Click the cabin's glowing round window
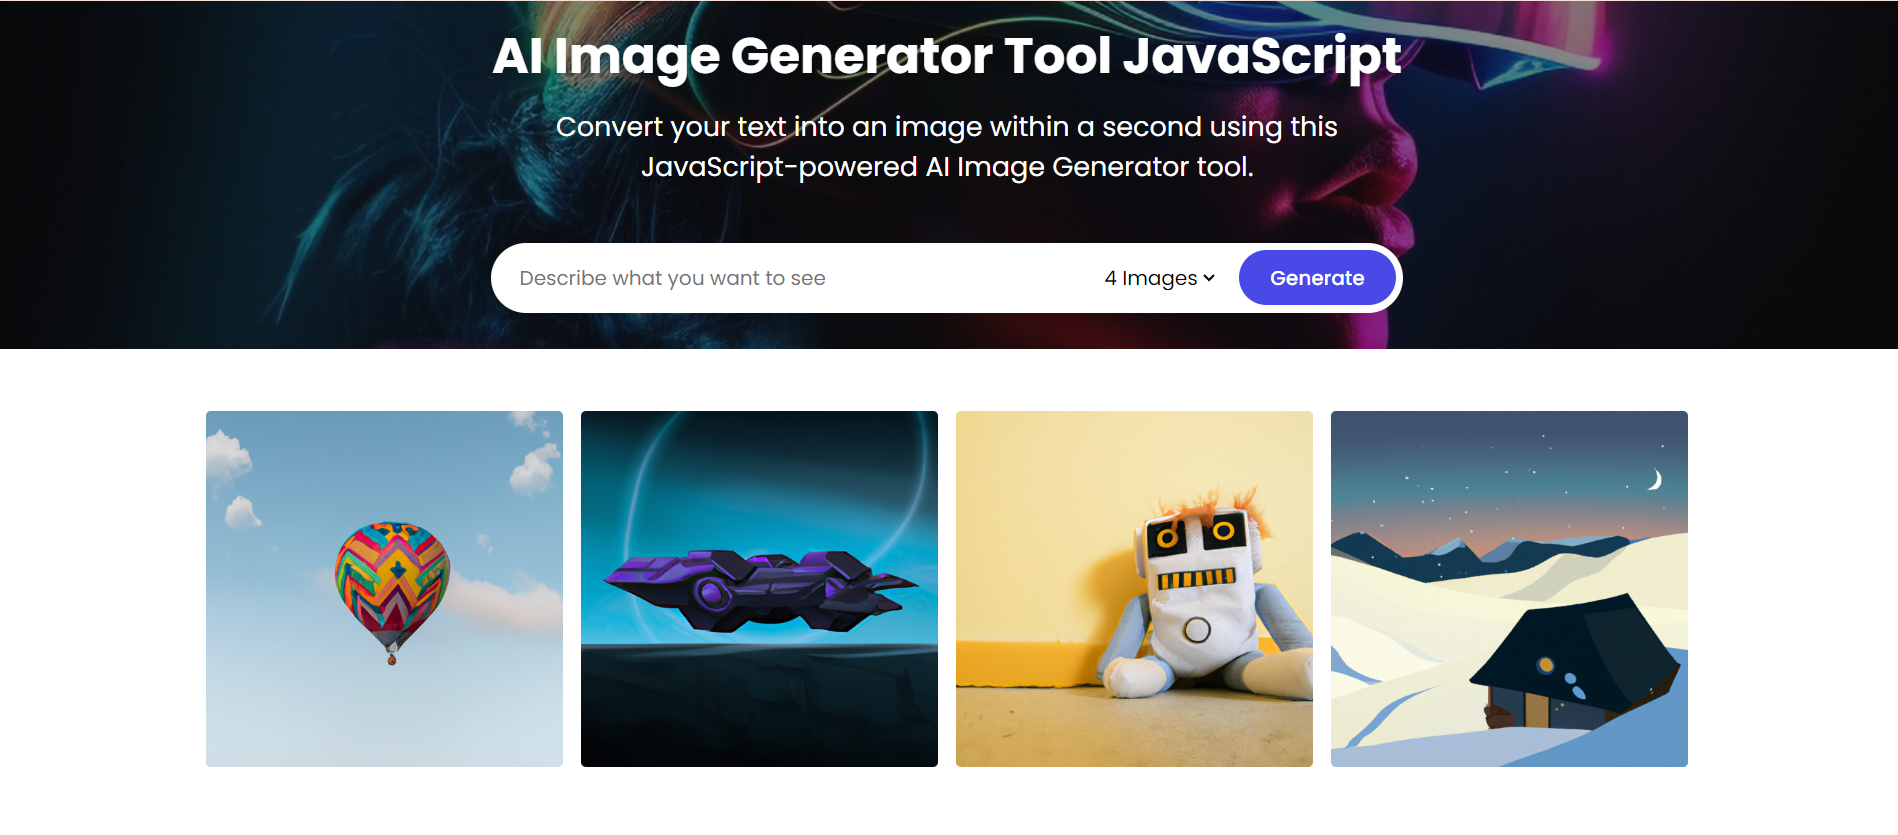1898x835 pixels. click(x=1546, y=665)
